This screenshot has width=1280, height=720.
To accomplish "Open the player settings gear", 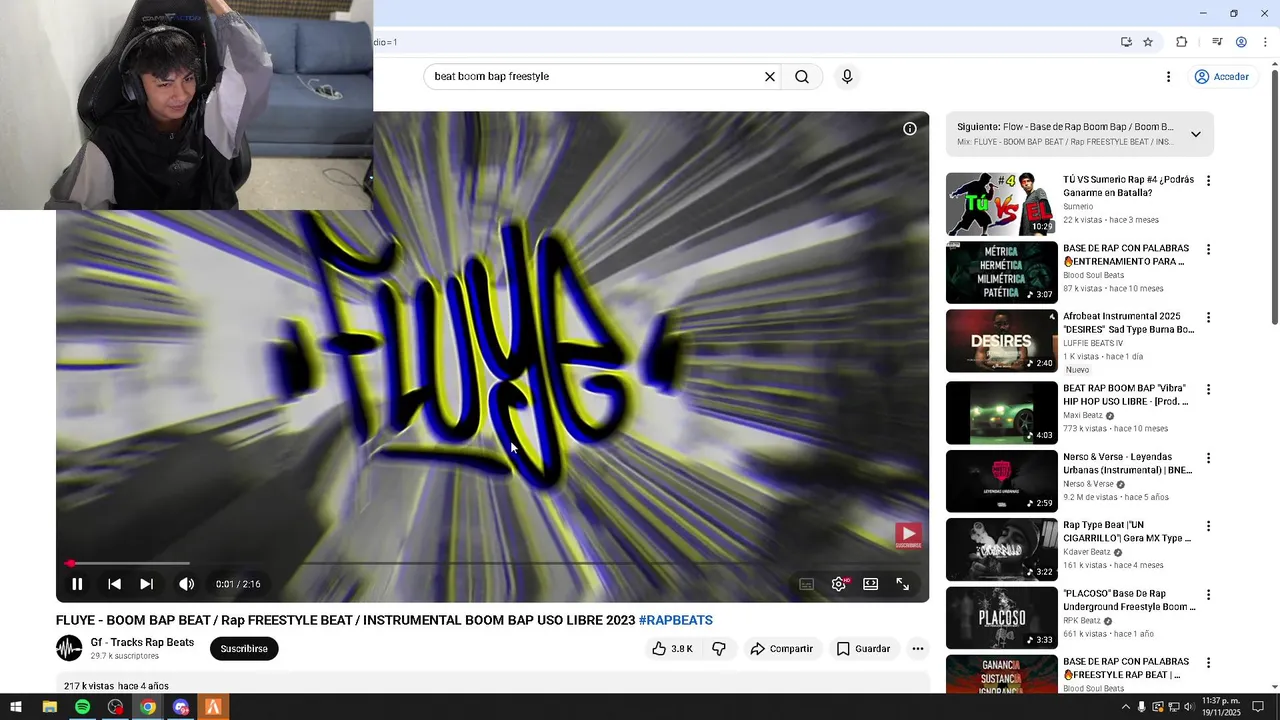I will click(x=838, y=584).
